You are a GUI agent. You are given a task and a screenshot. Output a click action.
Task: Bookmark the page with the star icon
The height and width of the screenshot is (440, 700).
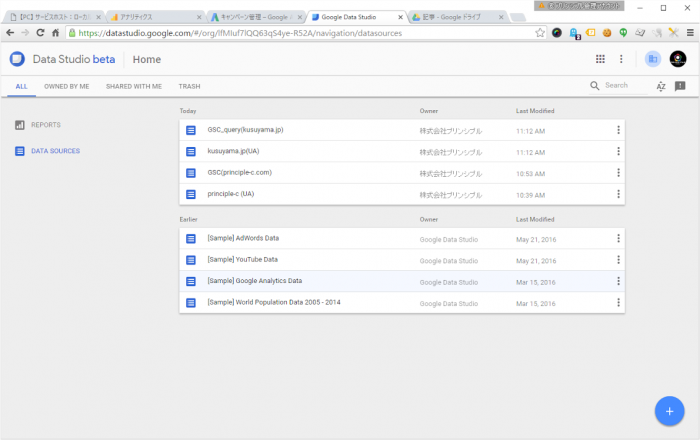(x=540, y=33)
